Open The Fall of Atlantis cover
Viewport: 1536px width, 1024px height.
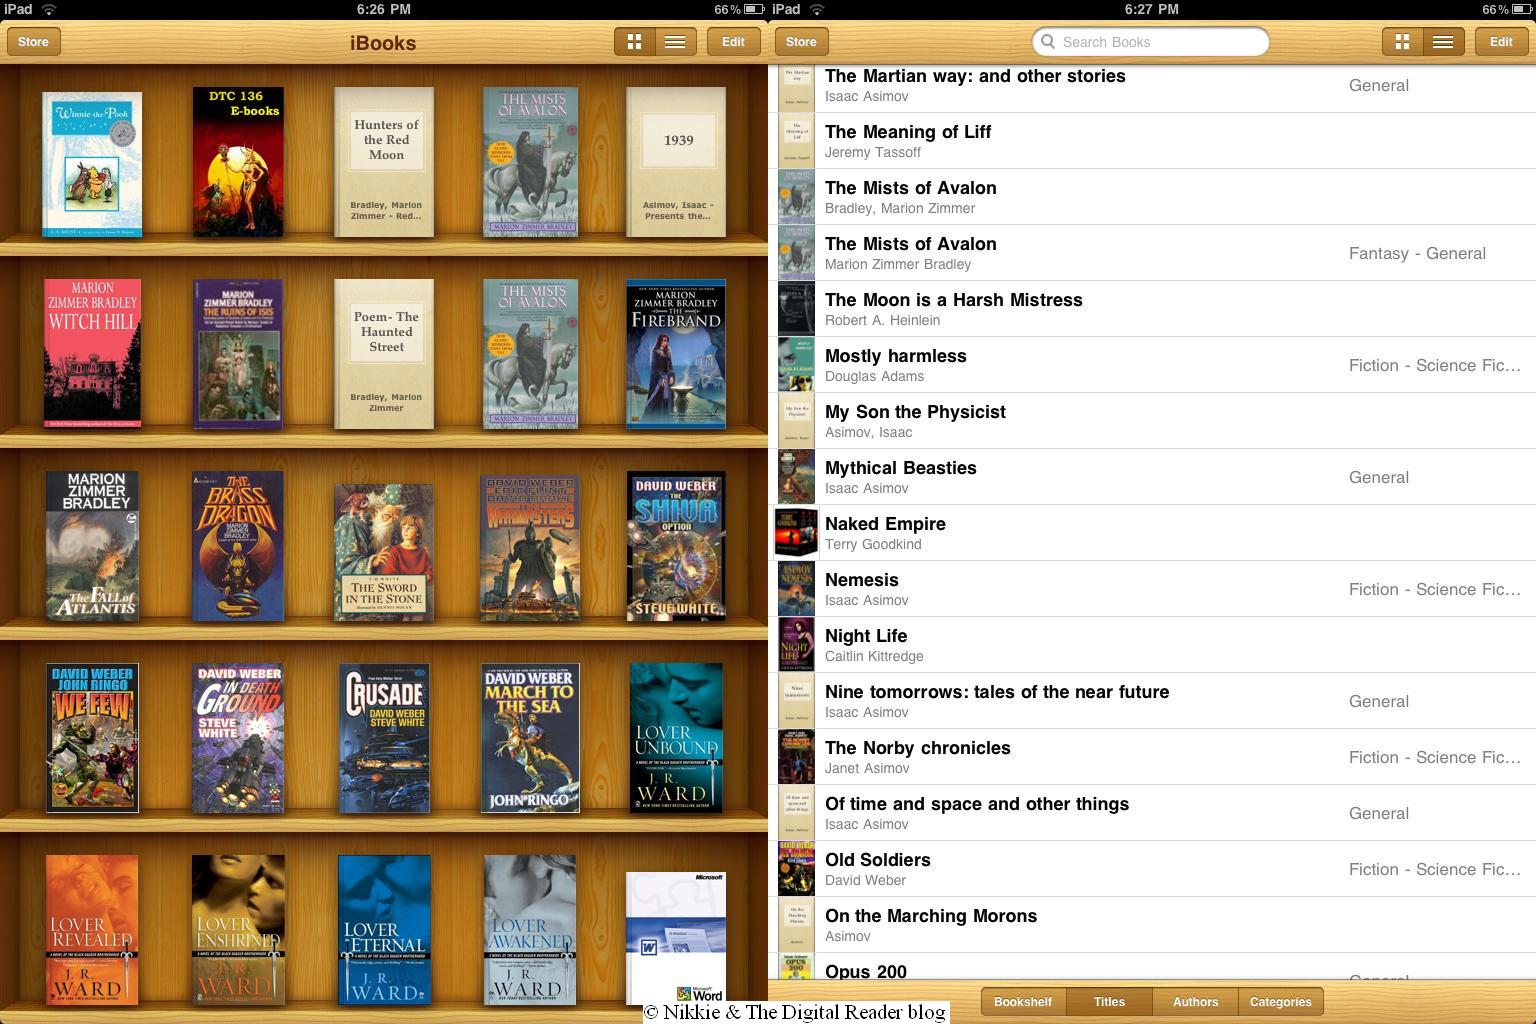coord(92,546)
